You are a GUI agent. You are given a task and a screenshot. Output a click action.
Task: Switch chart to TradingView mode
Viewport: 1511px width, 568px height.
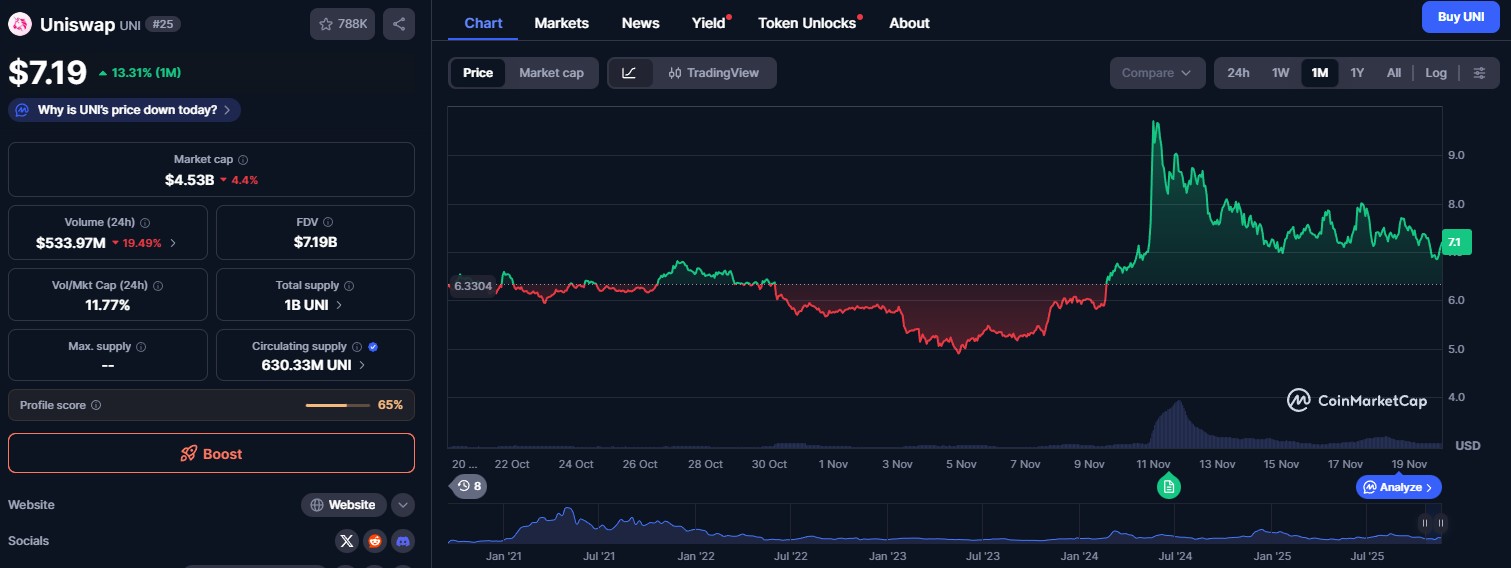[714, 73]
